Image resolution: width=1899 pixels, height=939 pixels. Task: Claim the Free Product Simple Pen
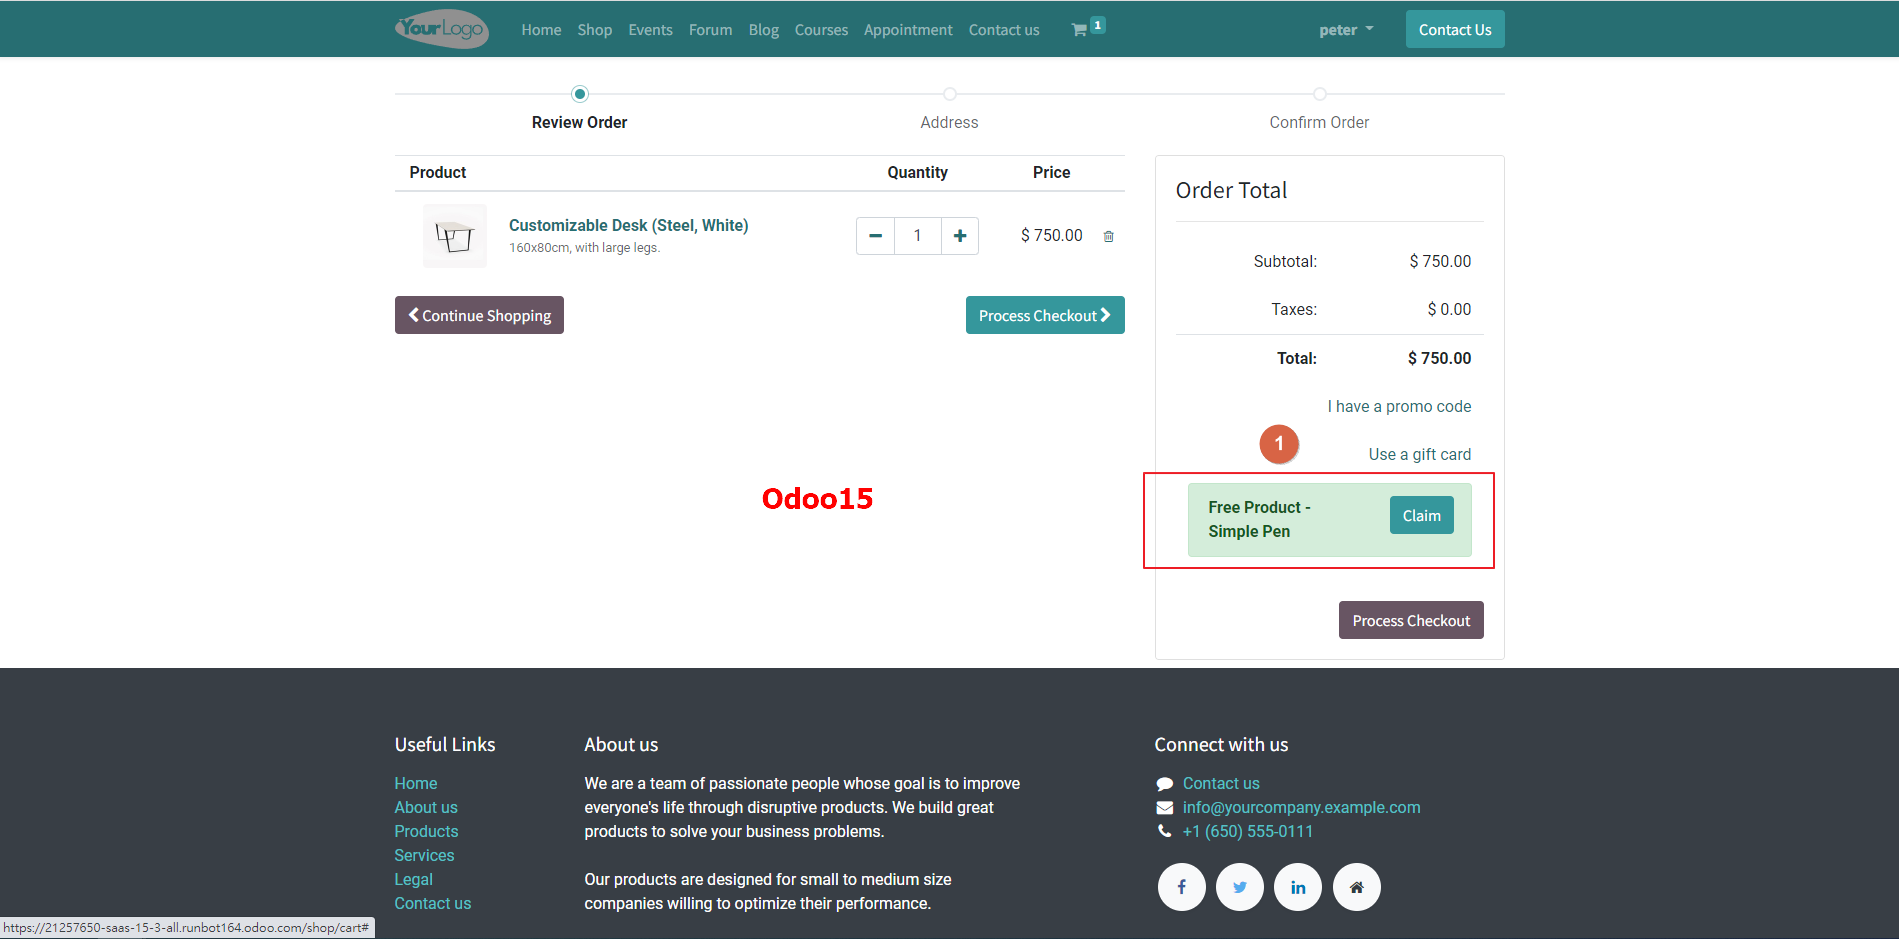click(1421, 515)
